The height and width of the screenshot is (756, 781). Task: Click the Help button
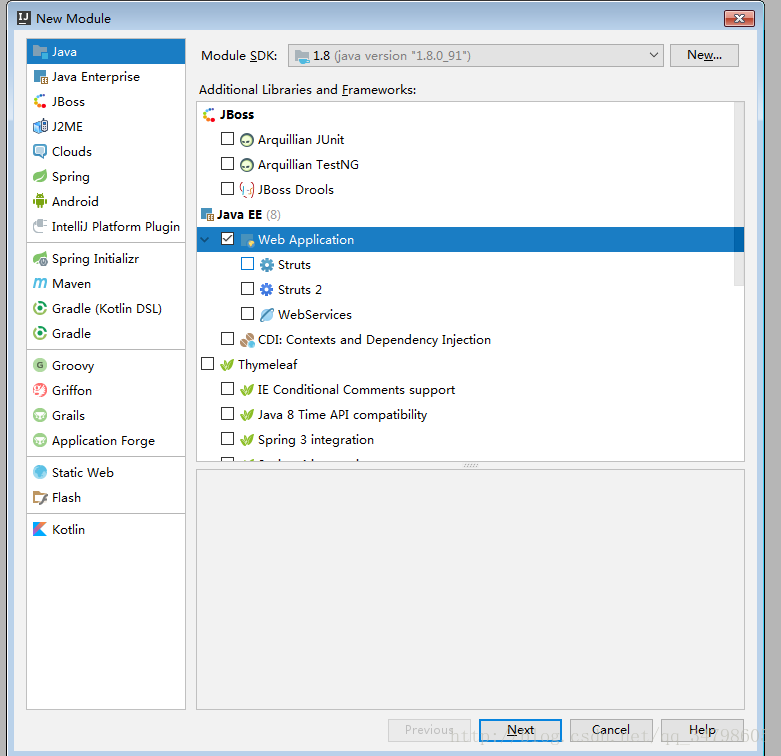tap(702, 730)
